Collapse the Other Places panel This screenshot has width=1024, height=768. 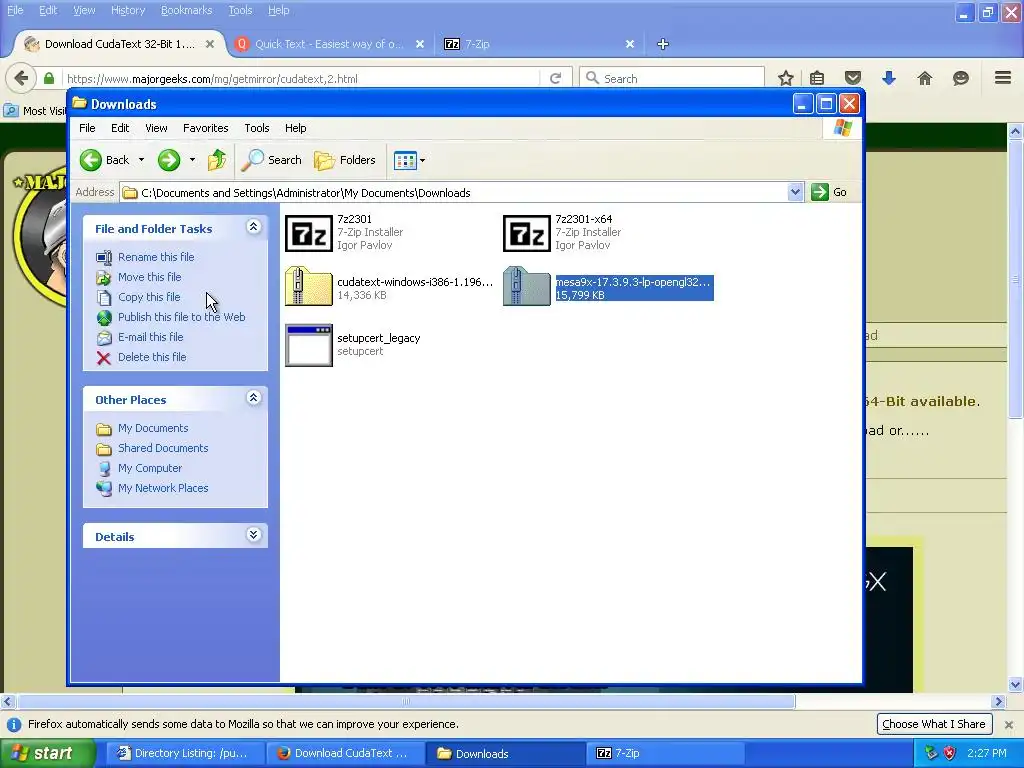pyautogui.click(x=253, y=398)
